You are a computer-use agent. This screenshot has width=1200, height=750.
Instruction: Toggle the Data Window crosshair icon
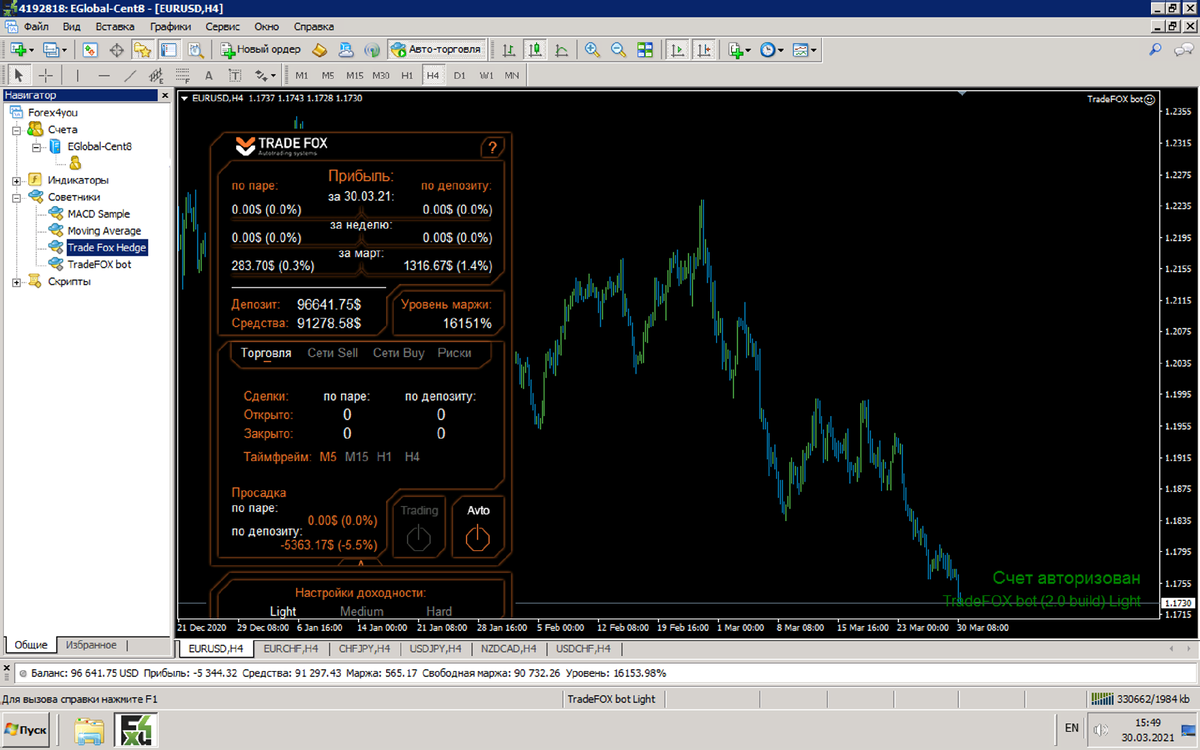(x=116, y=49)
